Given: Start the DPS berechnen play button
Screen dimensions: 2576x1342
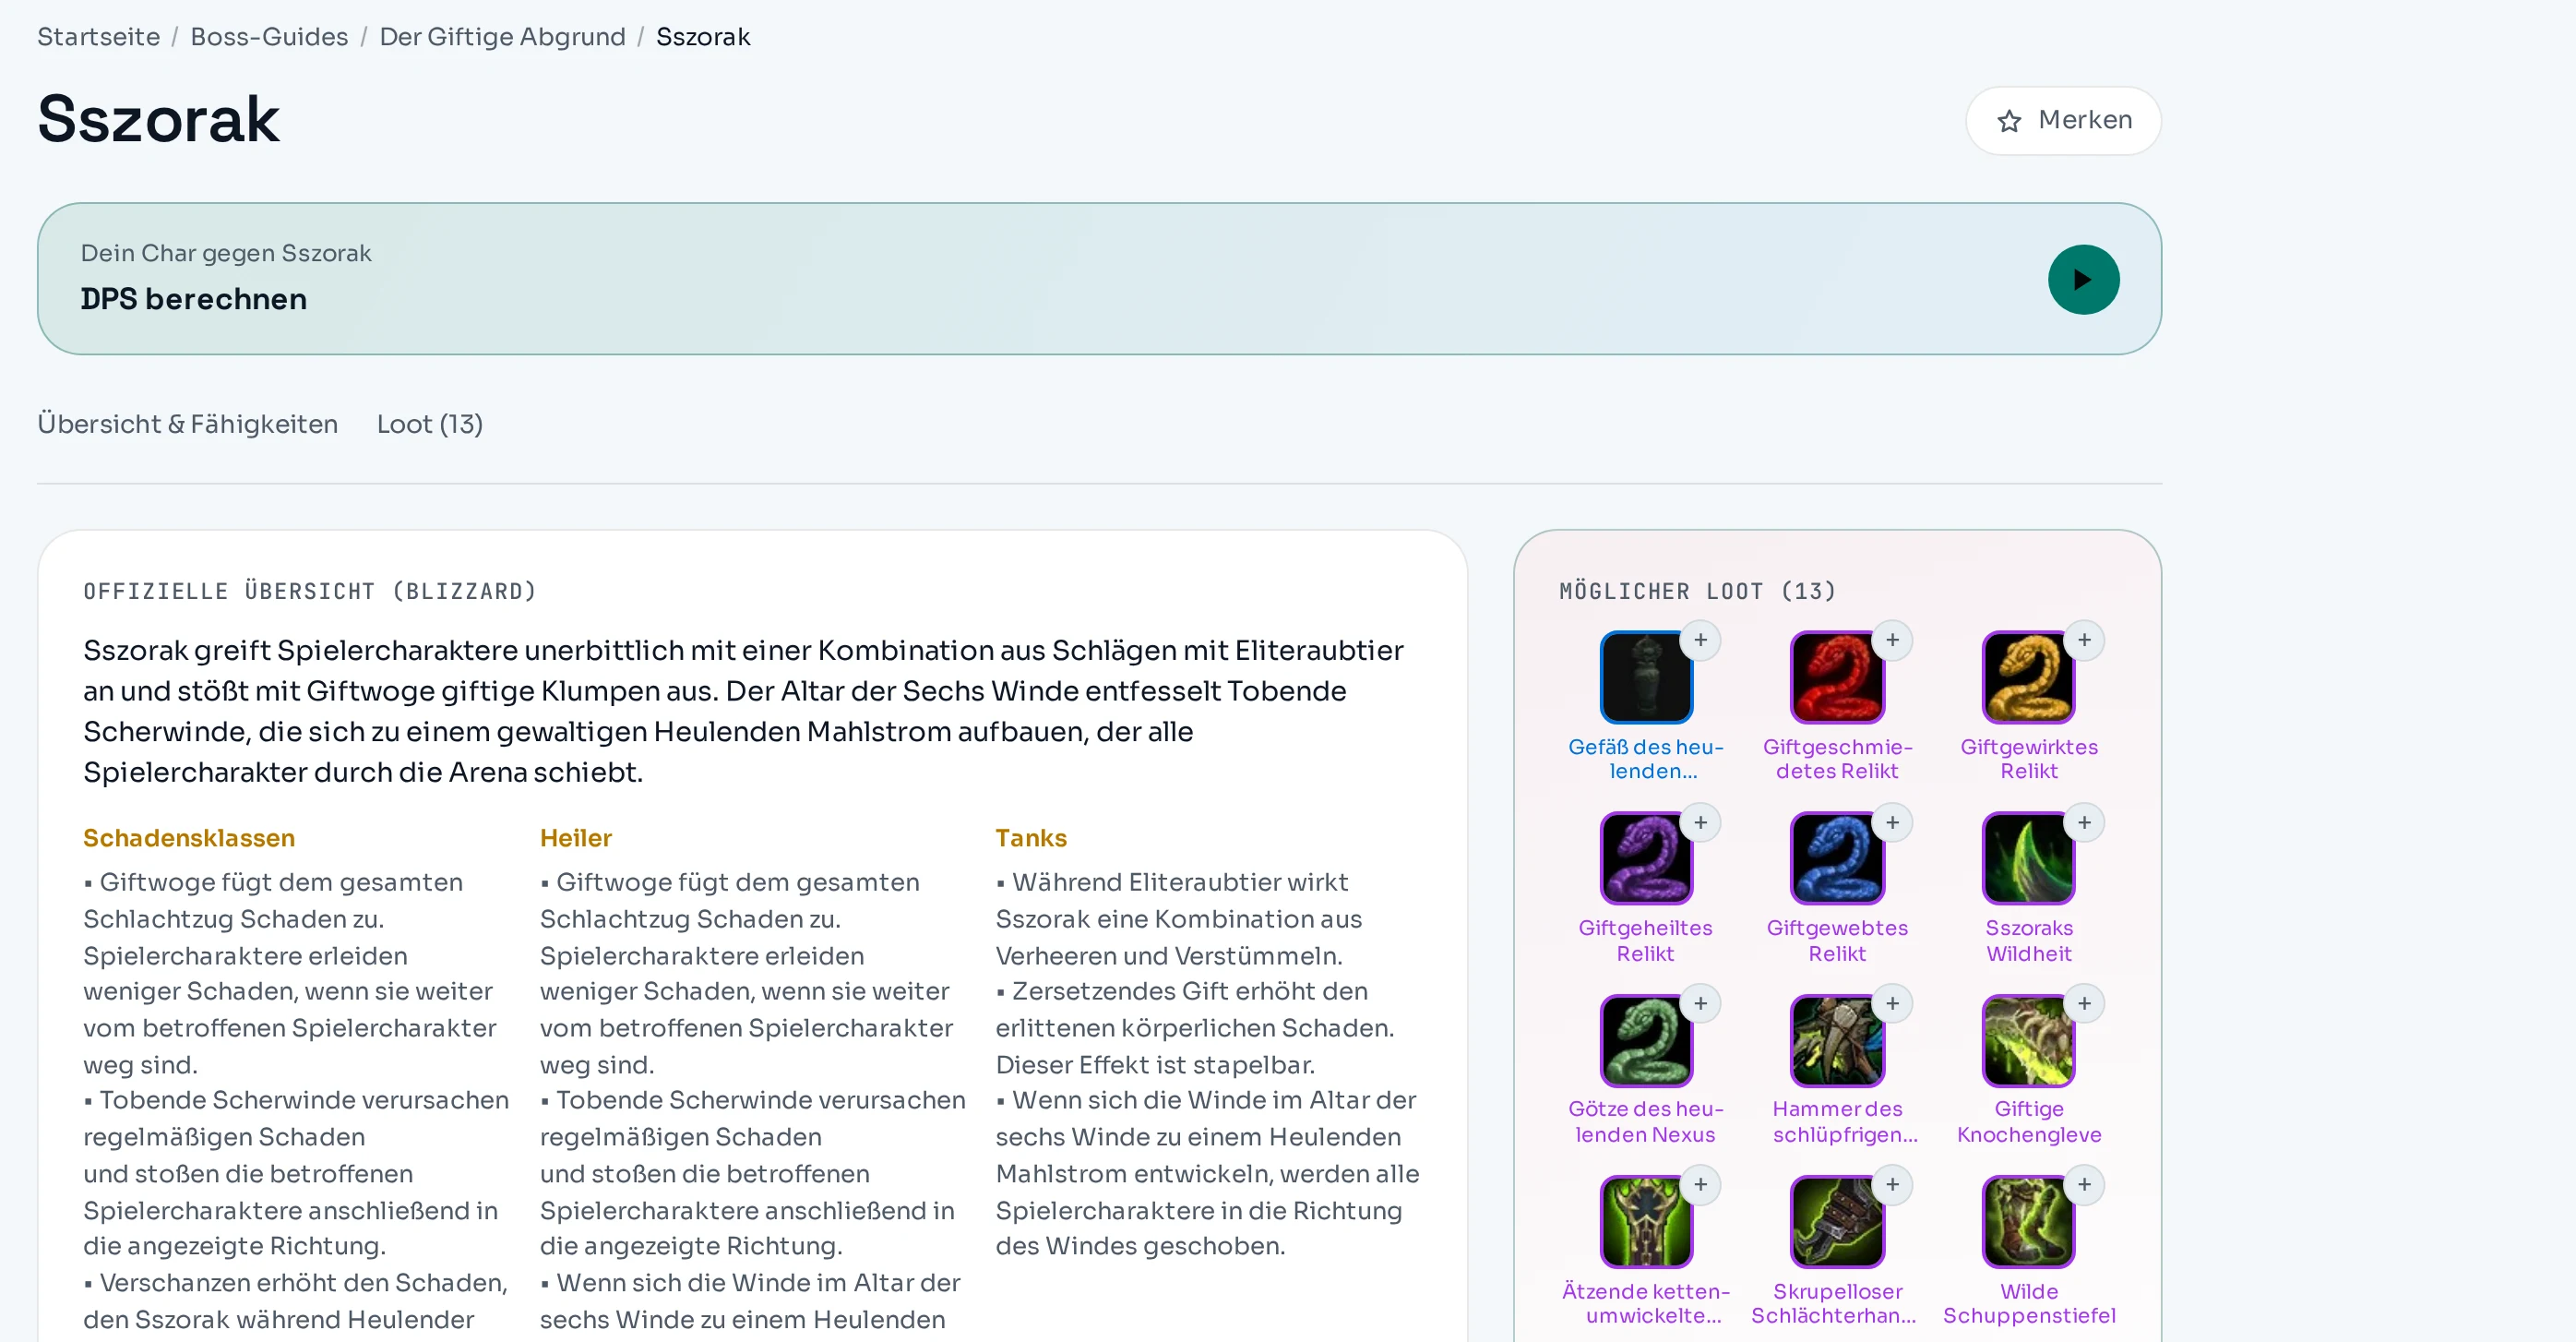Looking at the screenshot, I should click(2083, 279).
